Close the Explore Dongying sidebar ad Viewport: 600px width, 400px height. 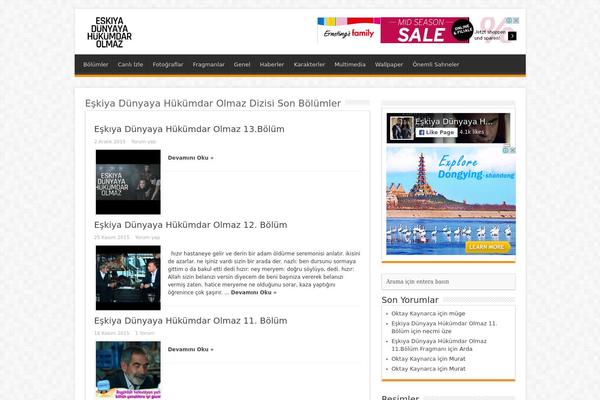point(513,150)
